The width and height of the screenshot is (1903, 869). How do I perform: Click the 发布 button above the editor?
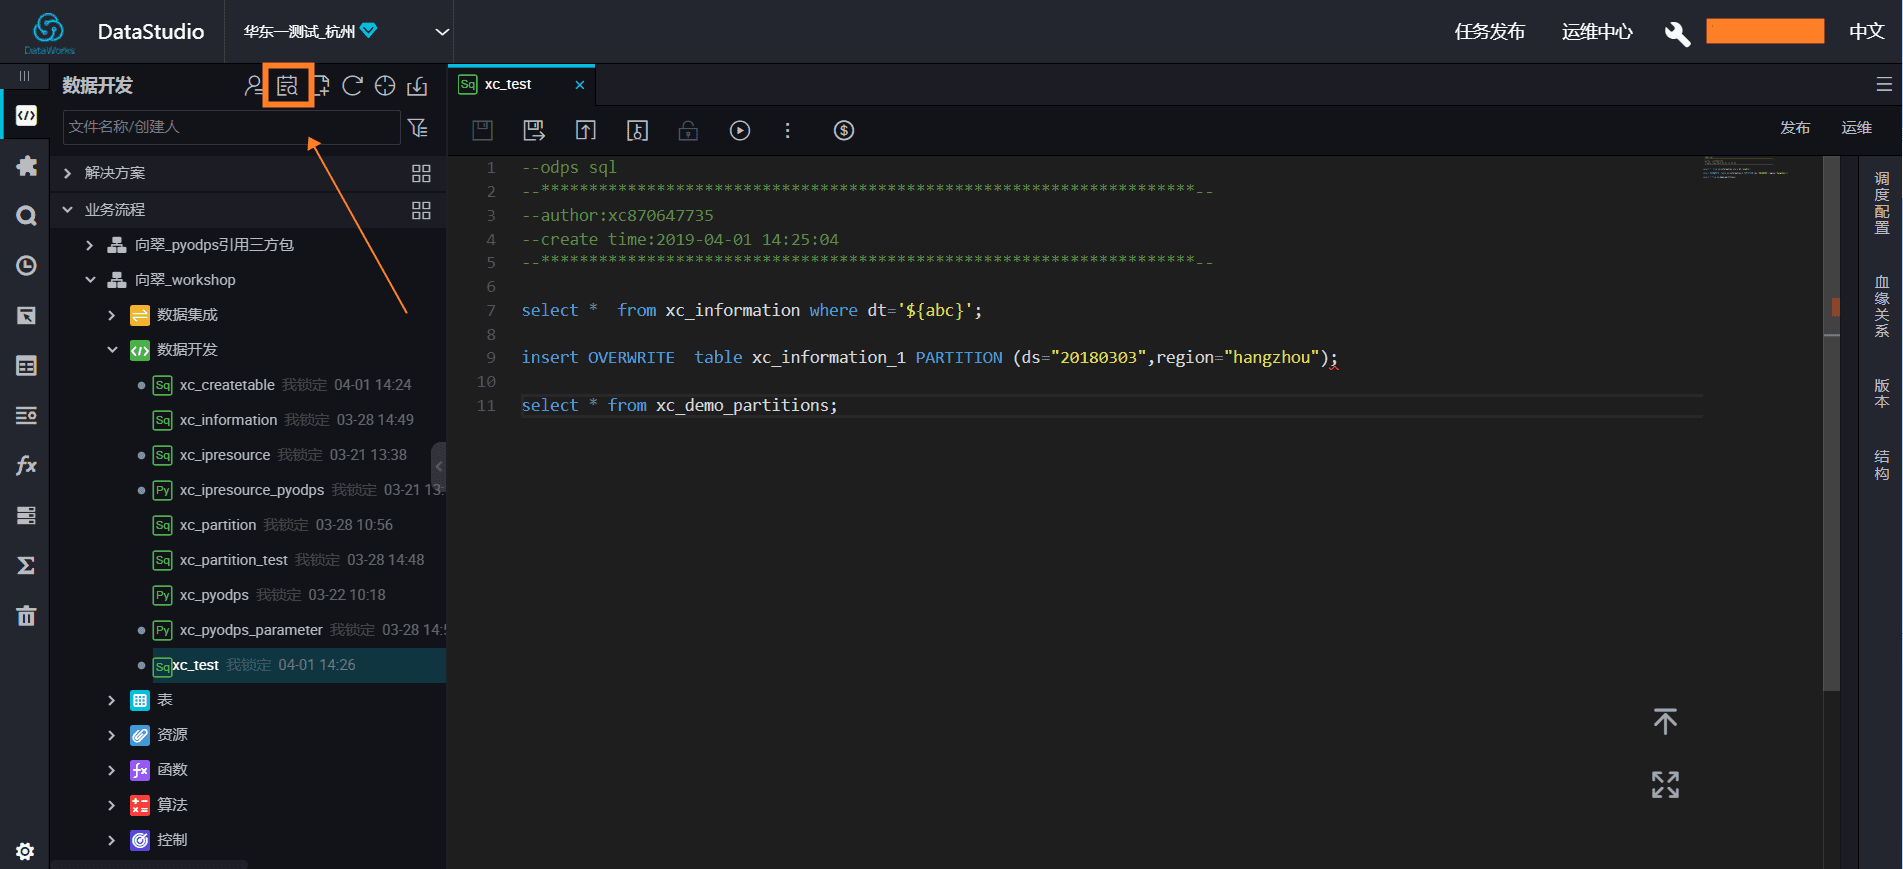pos(1794,128)
